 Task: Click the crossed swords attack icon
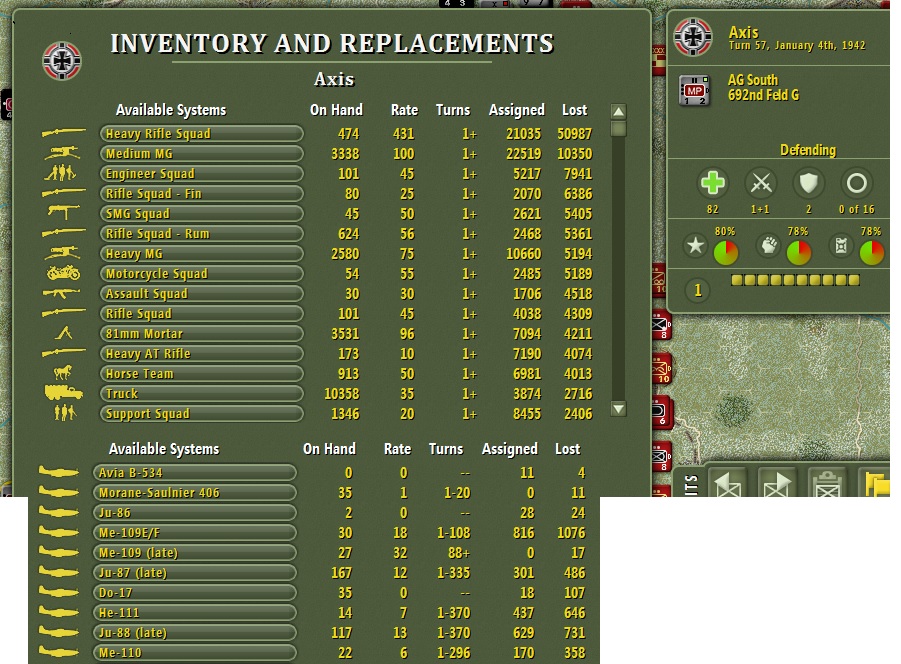coord(761,184)
